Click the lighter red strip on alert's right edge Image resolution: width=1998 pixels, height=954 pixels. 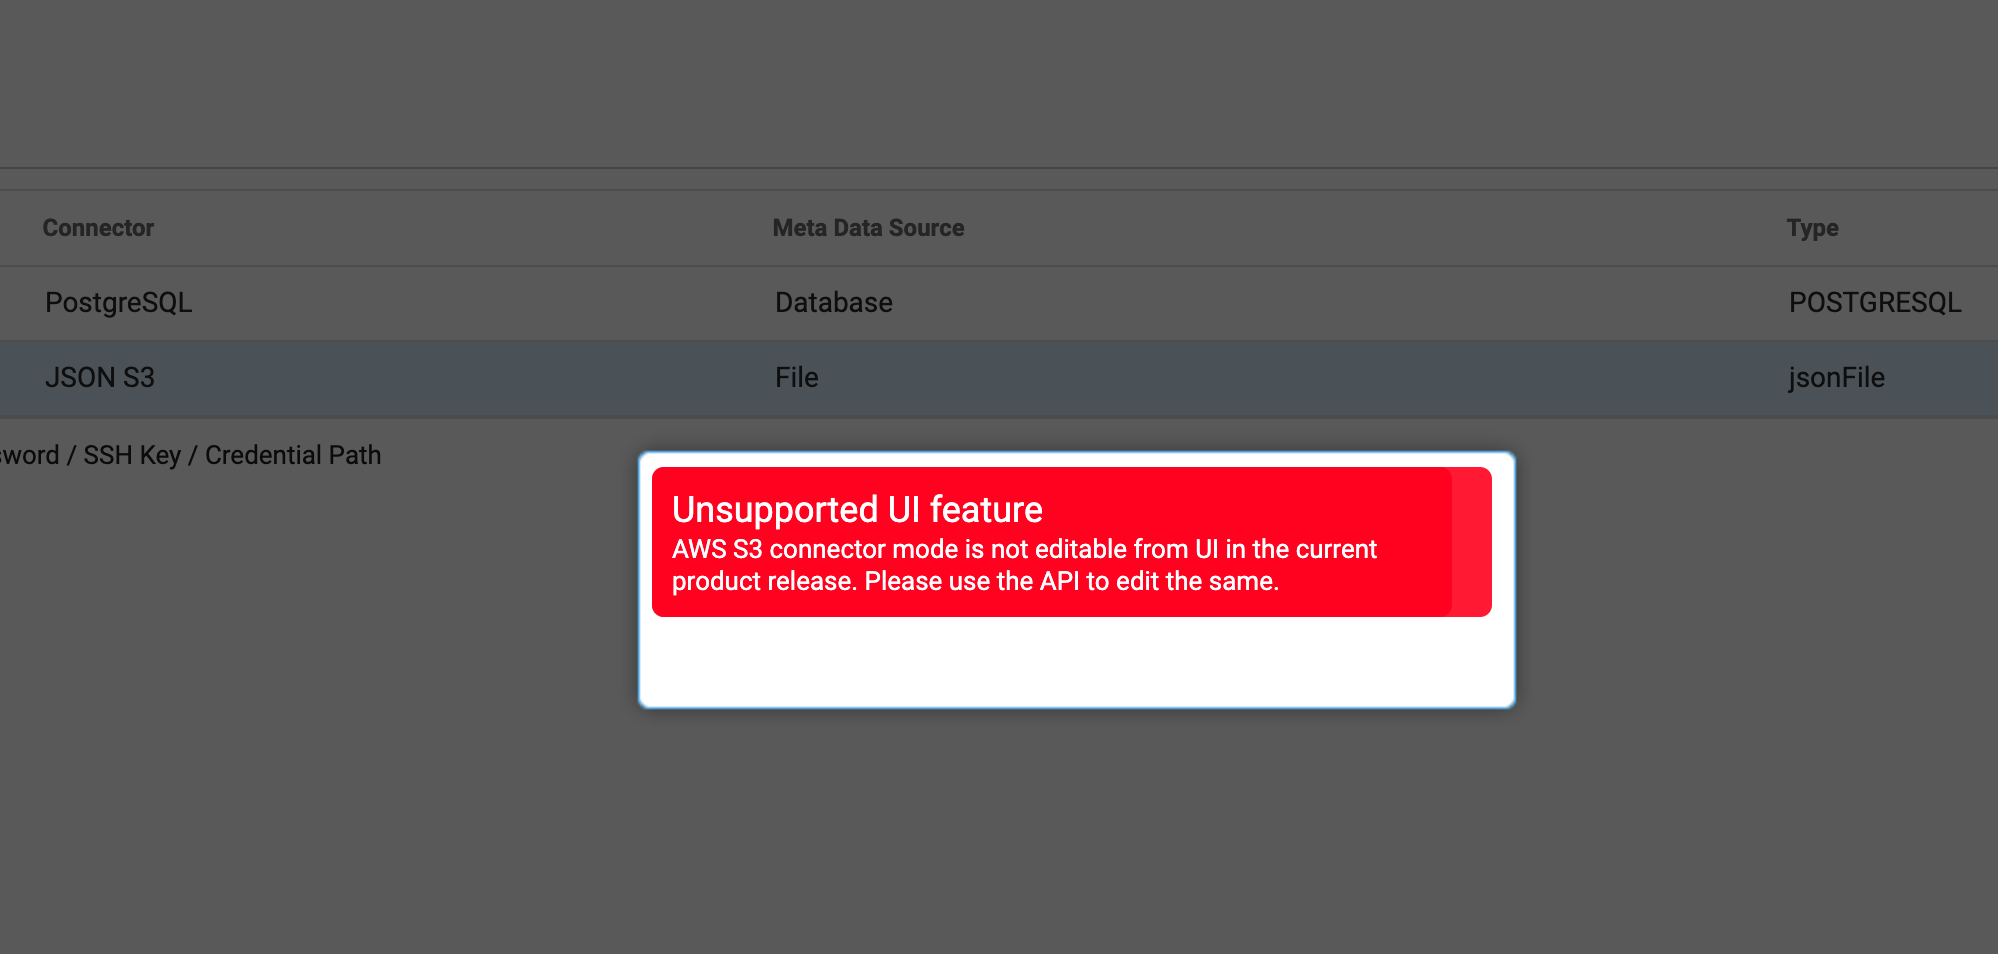1471,542
